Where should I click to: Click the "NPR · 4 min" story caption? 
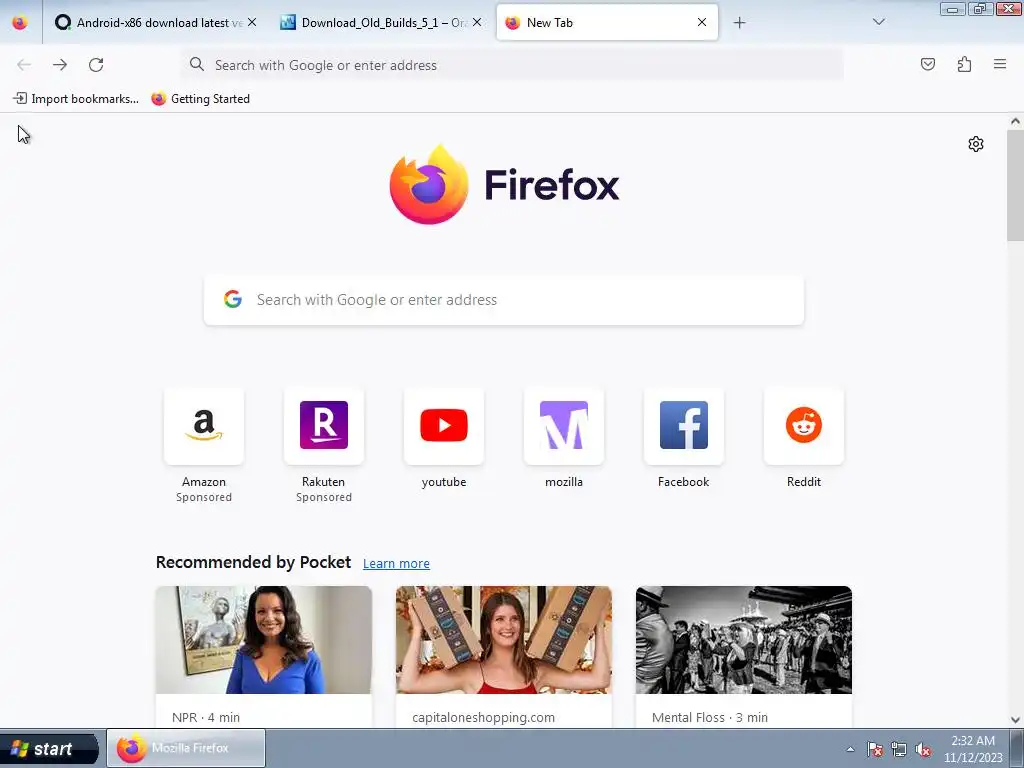(x=206, y=717)
